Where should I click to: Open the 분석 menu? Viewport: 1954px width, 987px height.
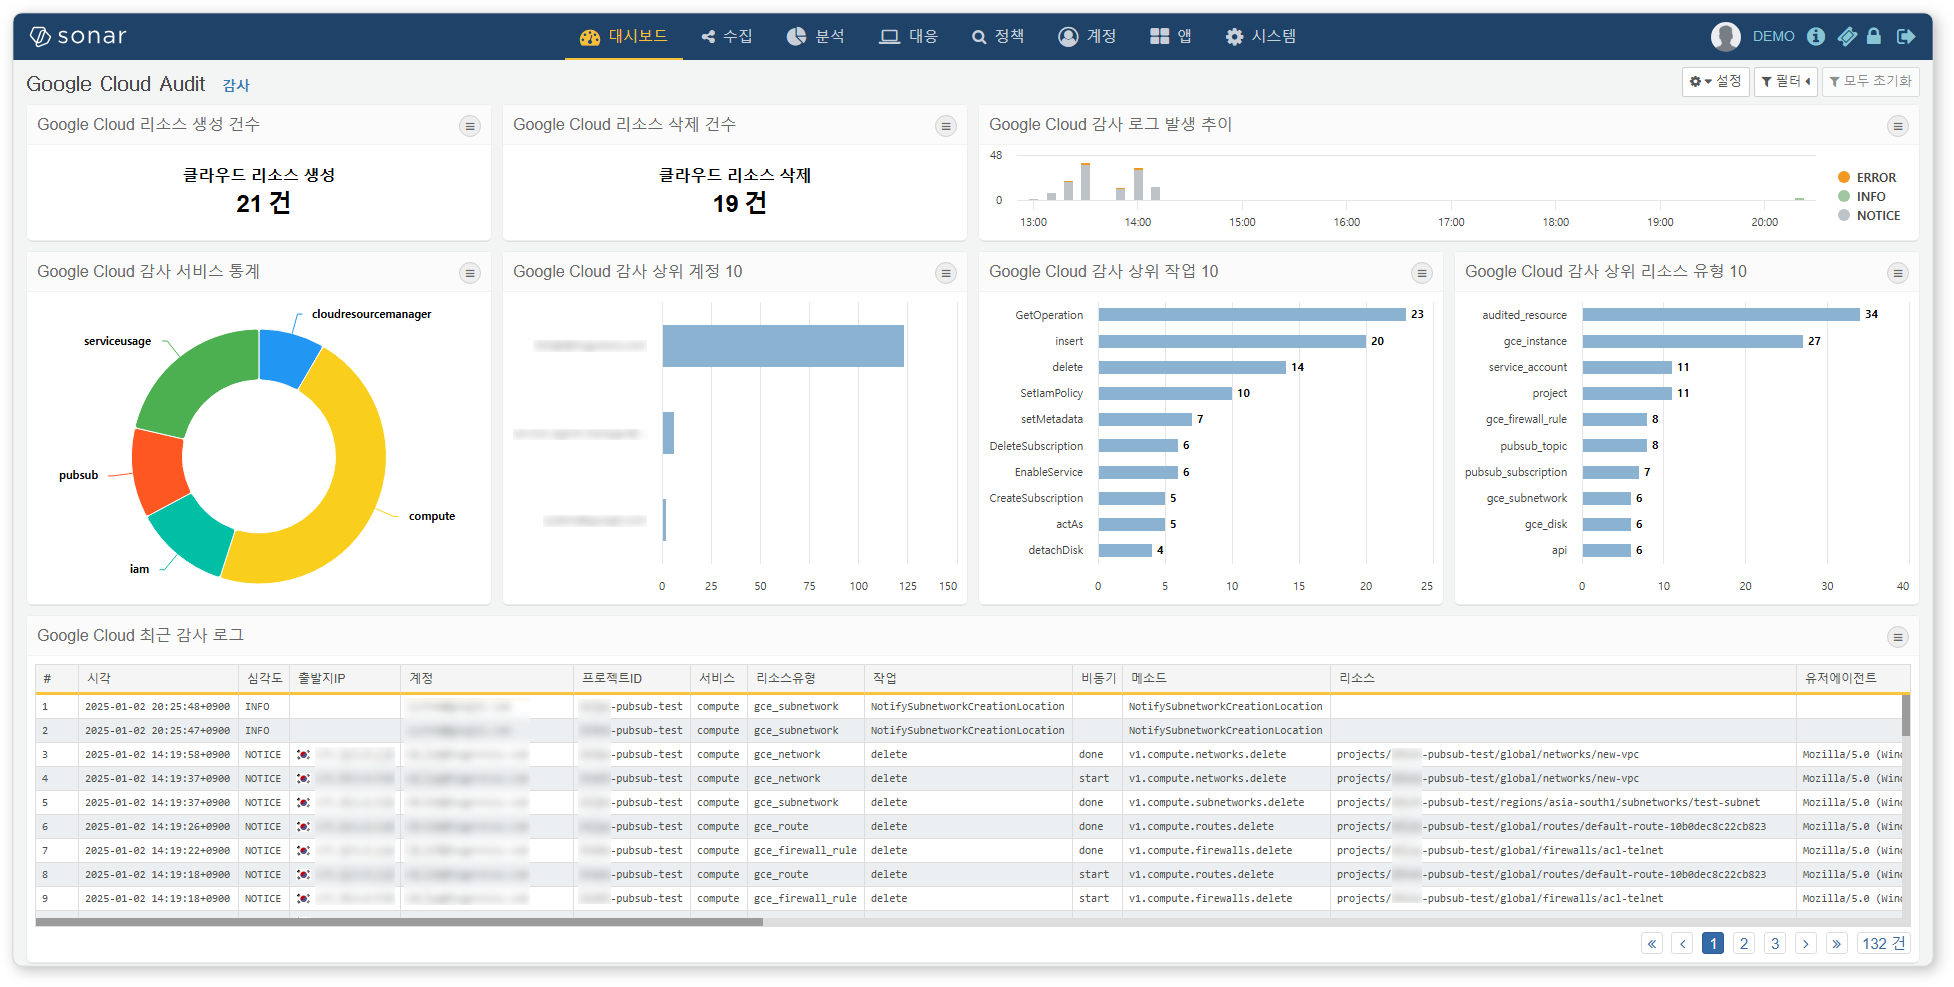pyautogui.click(x=816, y=36)
